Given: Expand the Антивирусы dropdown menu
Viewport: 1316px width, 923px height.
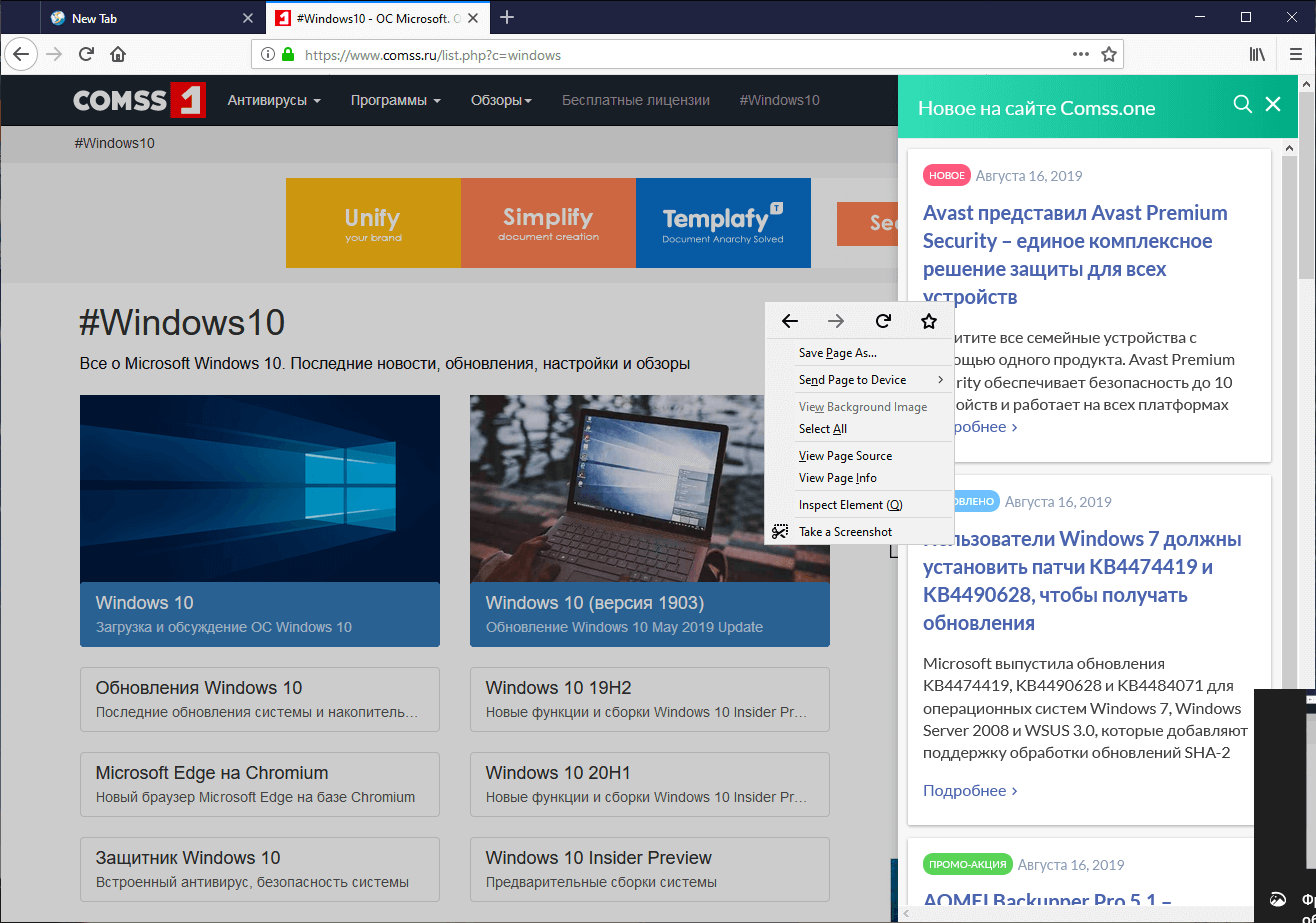Looking at the screenshot, I should click(x=274, y=100).
